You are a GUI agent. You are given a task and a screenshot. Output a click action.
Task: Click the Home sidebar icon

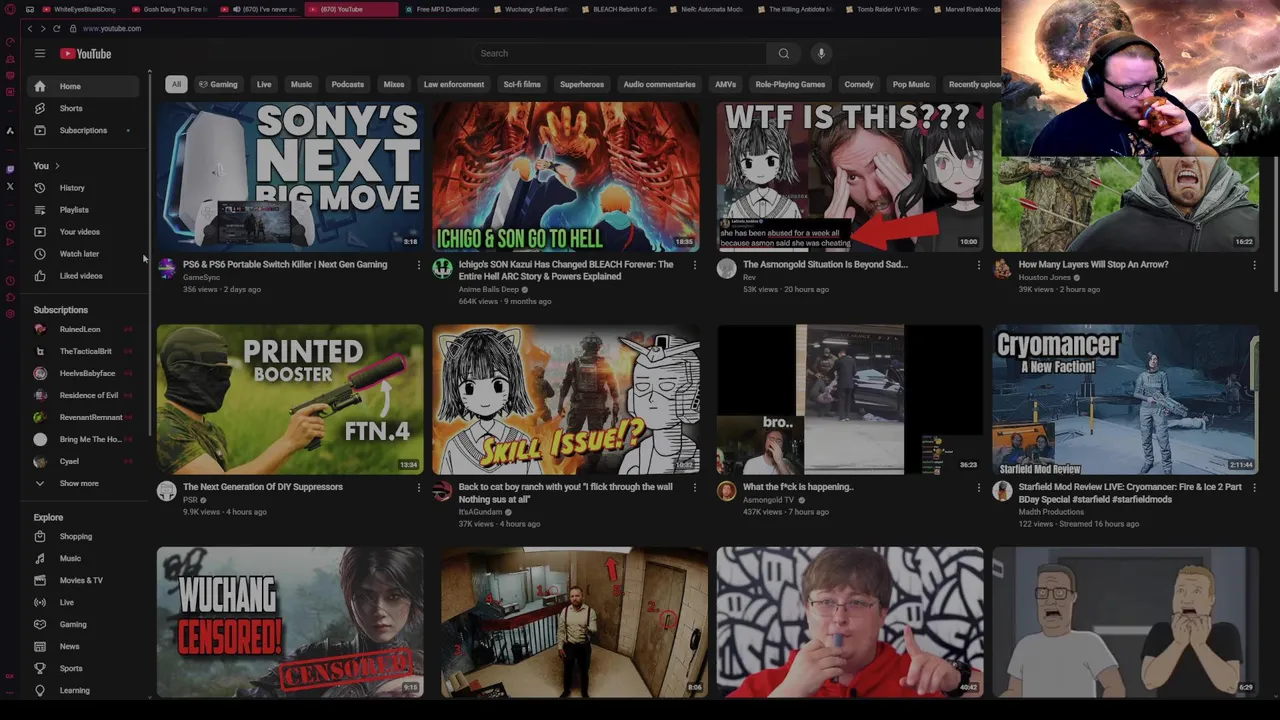tap(40, 86)
